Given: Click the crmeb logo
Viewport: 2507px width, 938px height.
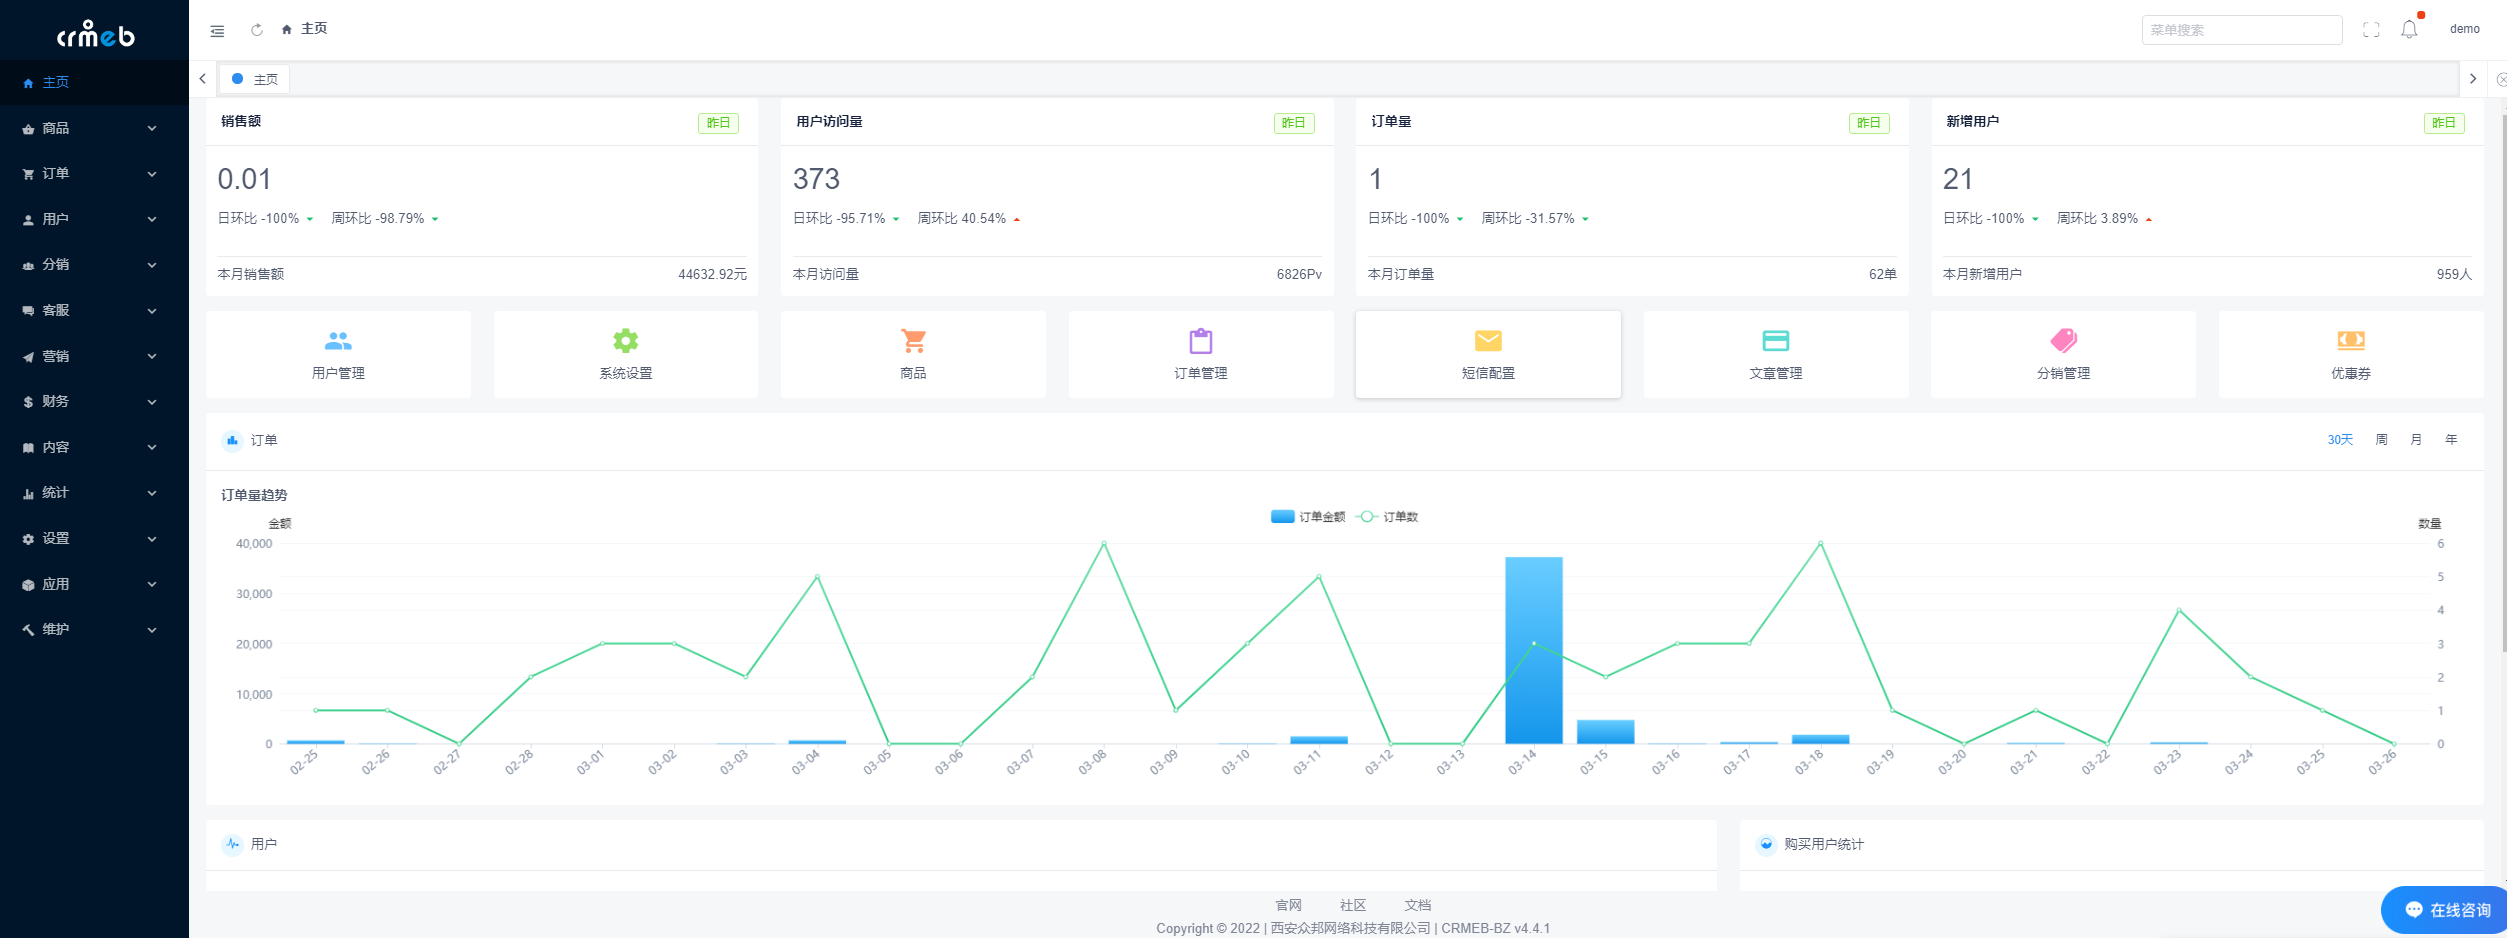Looking at the screenshot, I should [95, 34].
